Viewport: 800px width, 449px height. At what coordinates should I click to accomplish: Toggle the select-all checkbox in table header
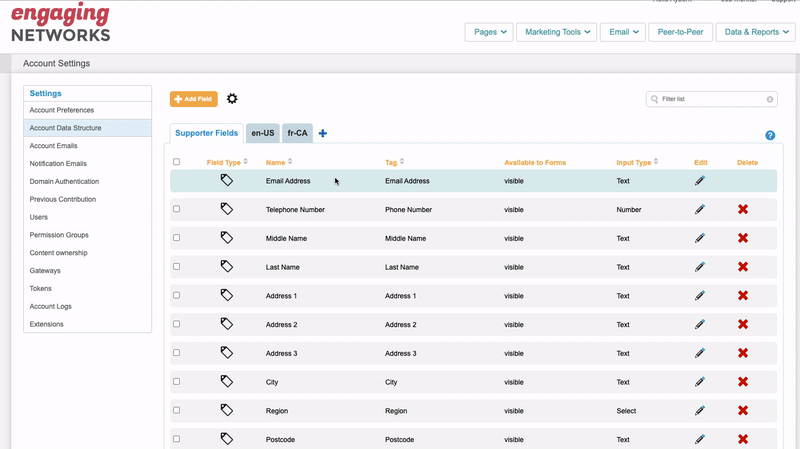coord(177,162)
